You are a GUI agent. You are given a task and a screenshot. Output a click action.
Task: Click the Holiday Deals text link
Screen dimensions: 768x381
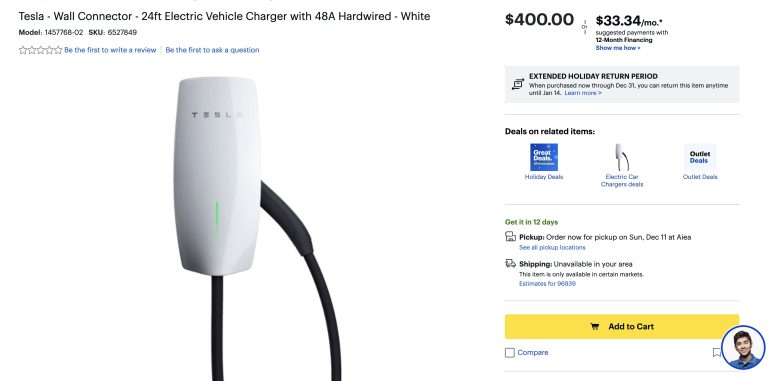pos(544,177)
